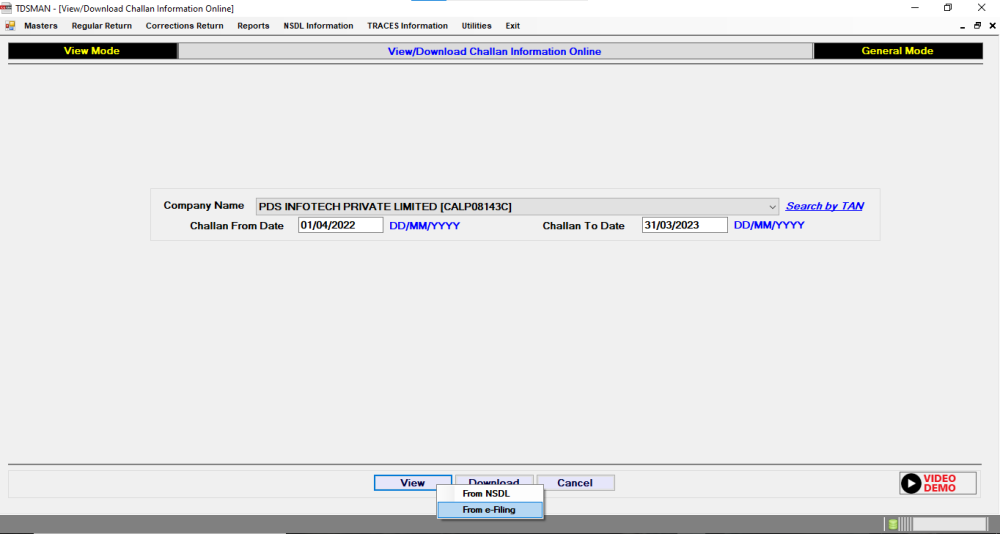Choose From NSDL in popup menu

[x=490, y=494]
